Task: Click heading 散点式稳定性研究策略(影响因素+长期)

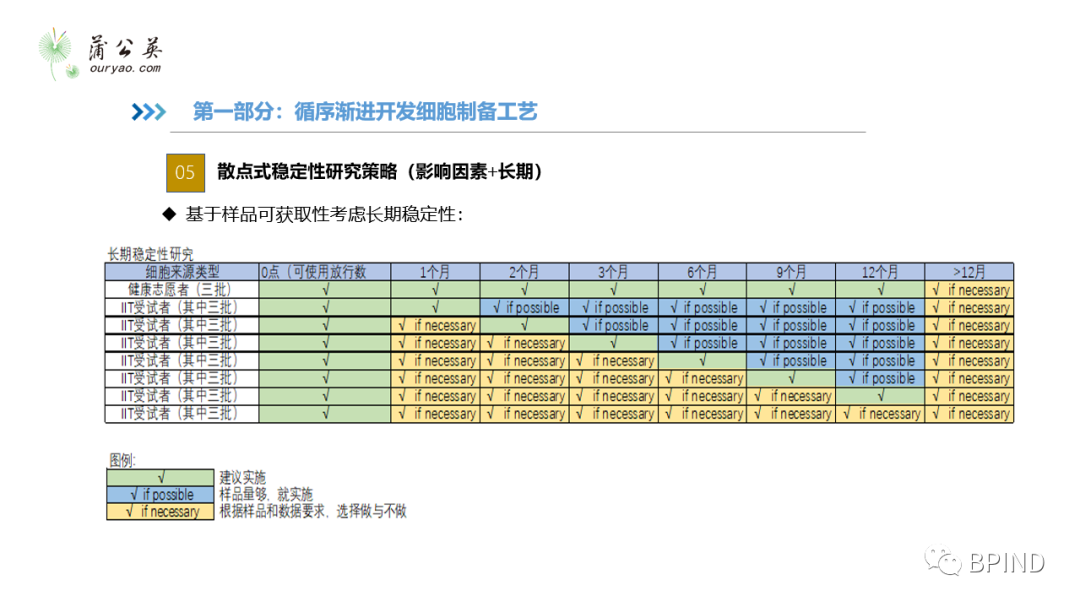Action: point(380,171)
